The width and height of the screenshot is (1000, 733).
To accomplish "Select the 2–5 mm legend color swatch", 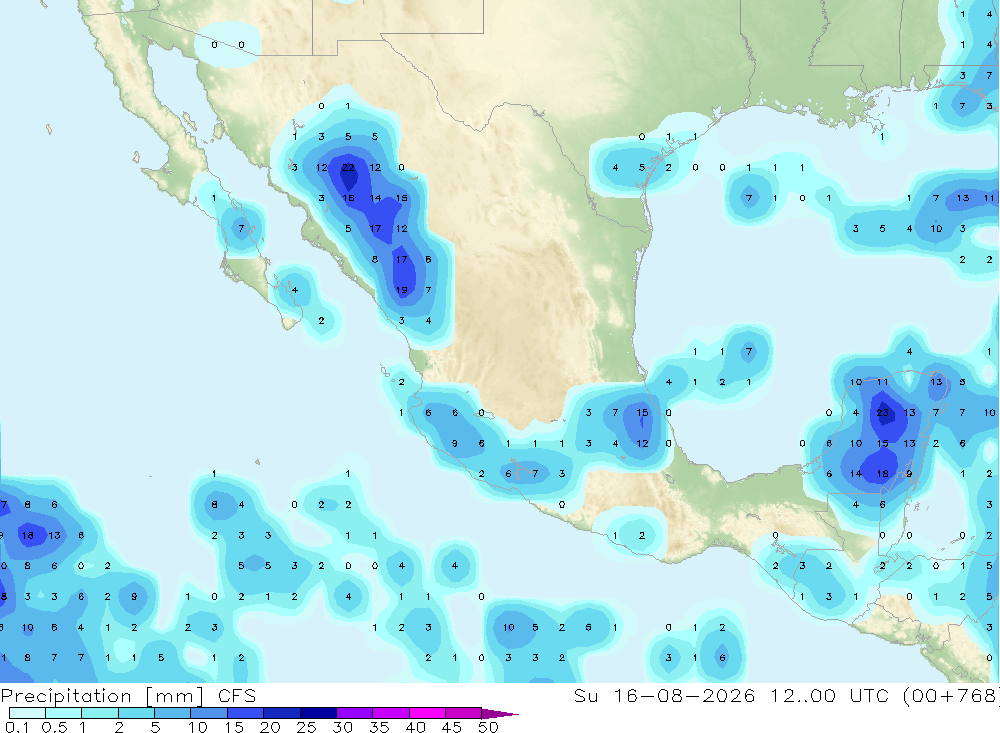I will 136,713.
